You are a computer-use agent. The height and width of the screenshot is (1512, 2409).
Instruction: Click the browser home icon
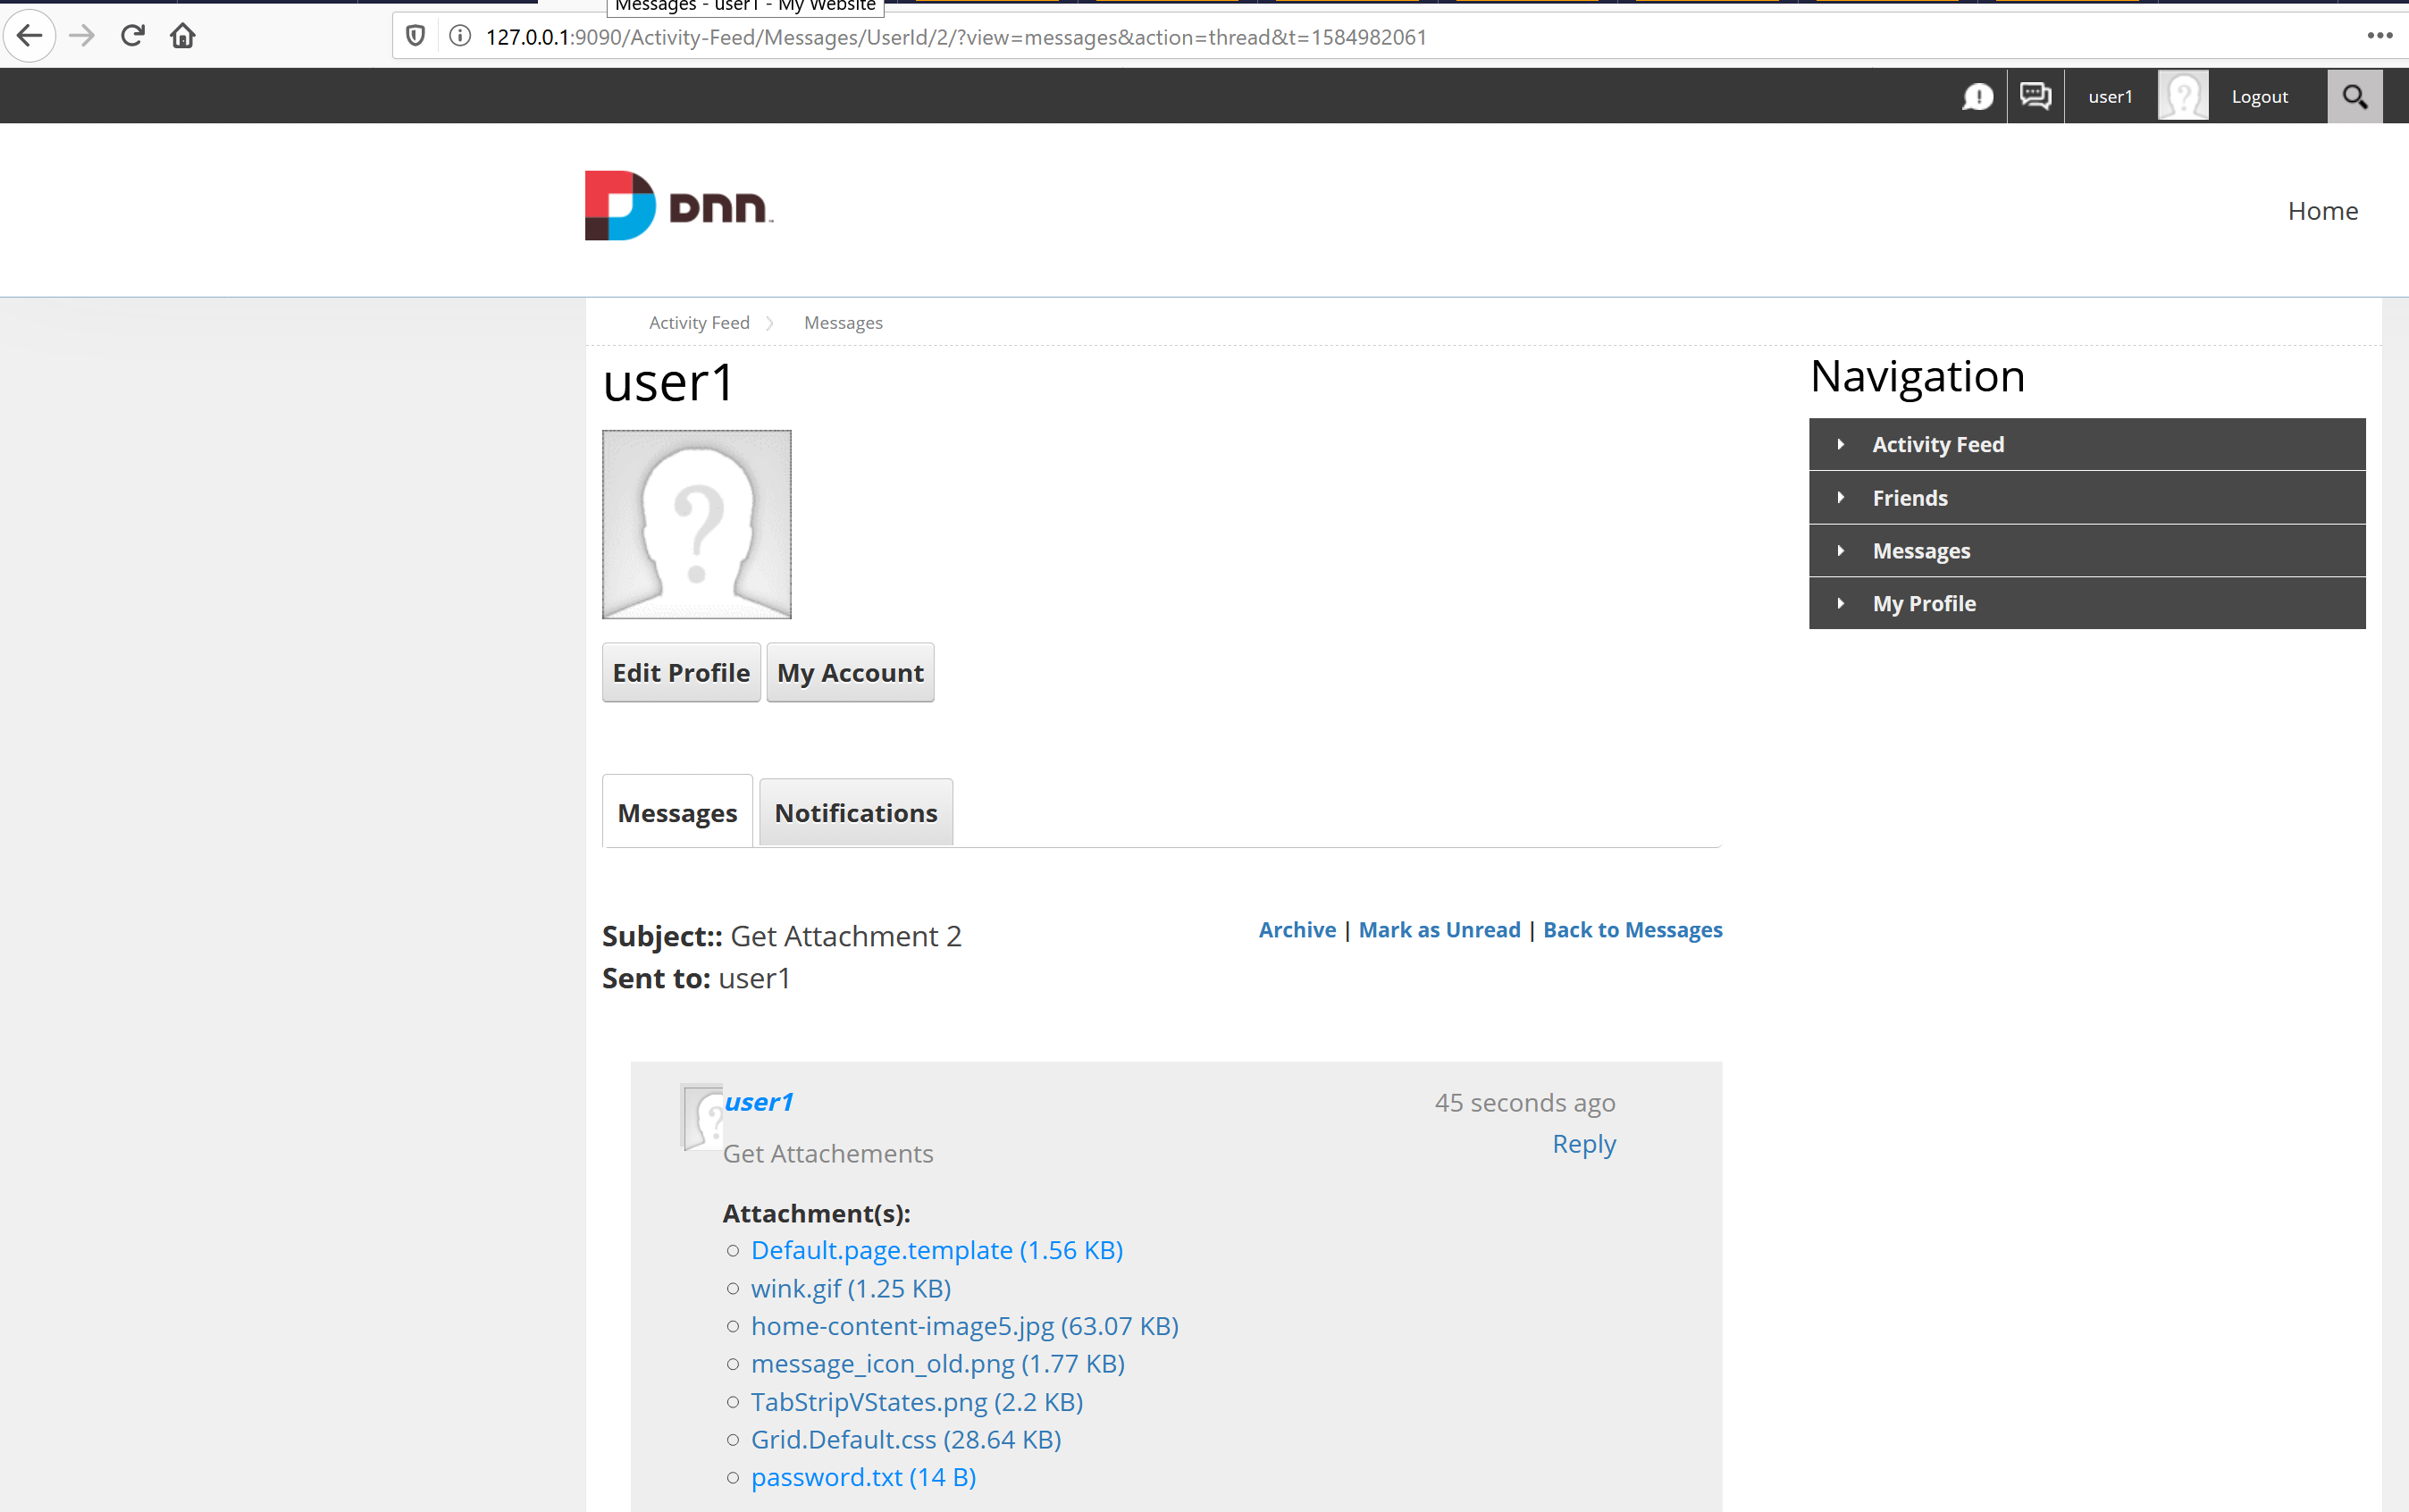183,35
